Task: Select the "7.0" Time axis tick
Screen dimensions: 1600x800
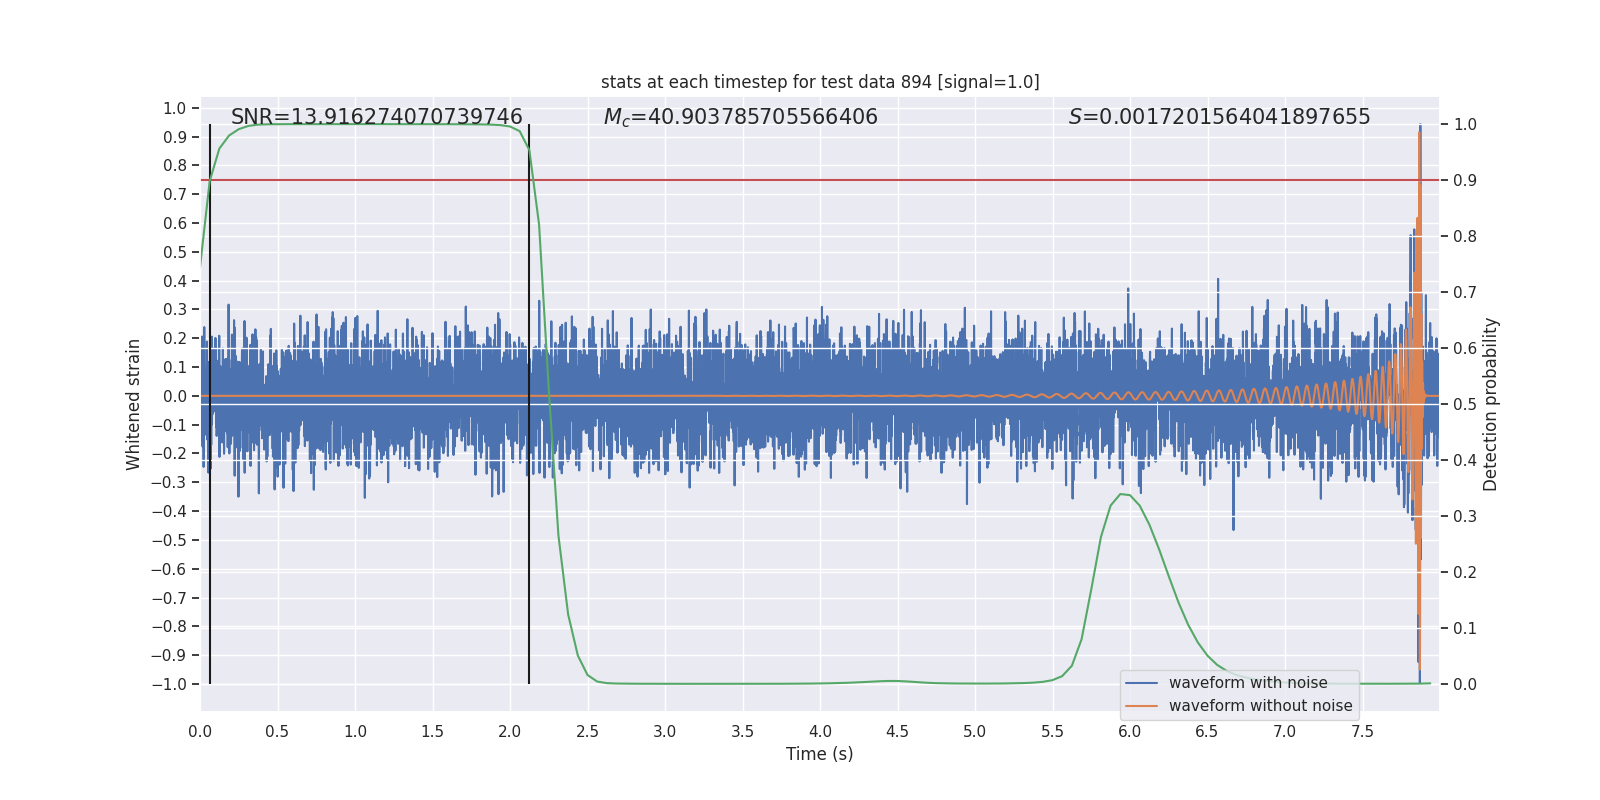Action: coord(1285,731)
